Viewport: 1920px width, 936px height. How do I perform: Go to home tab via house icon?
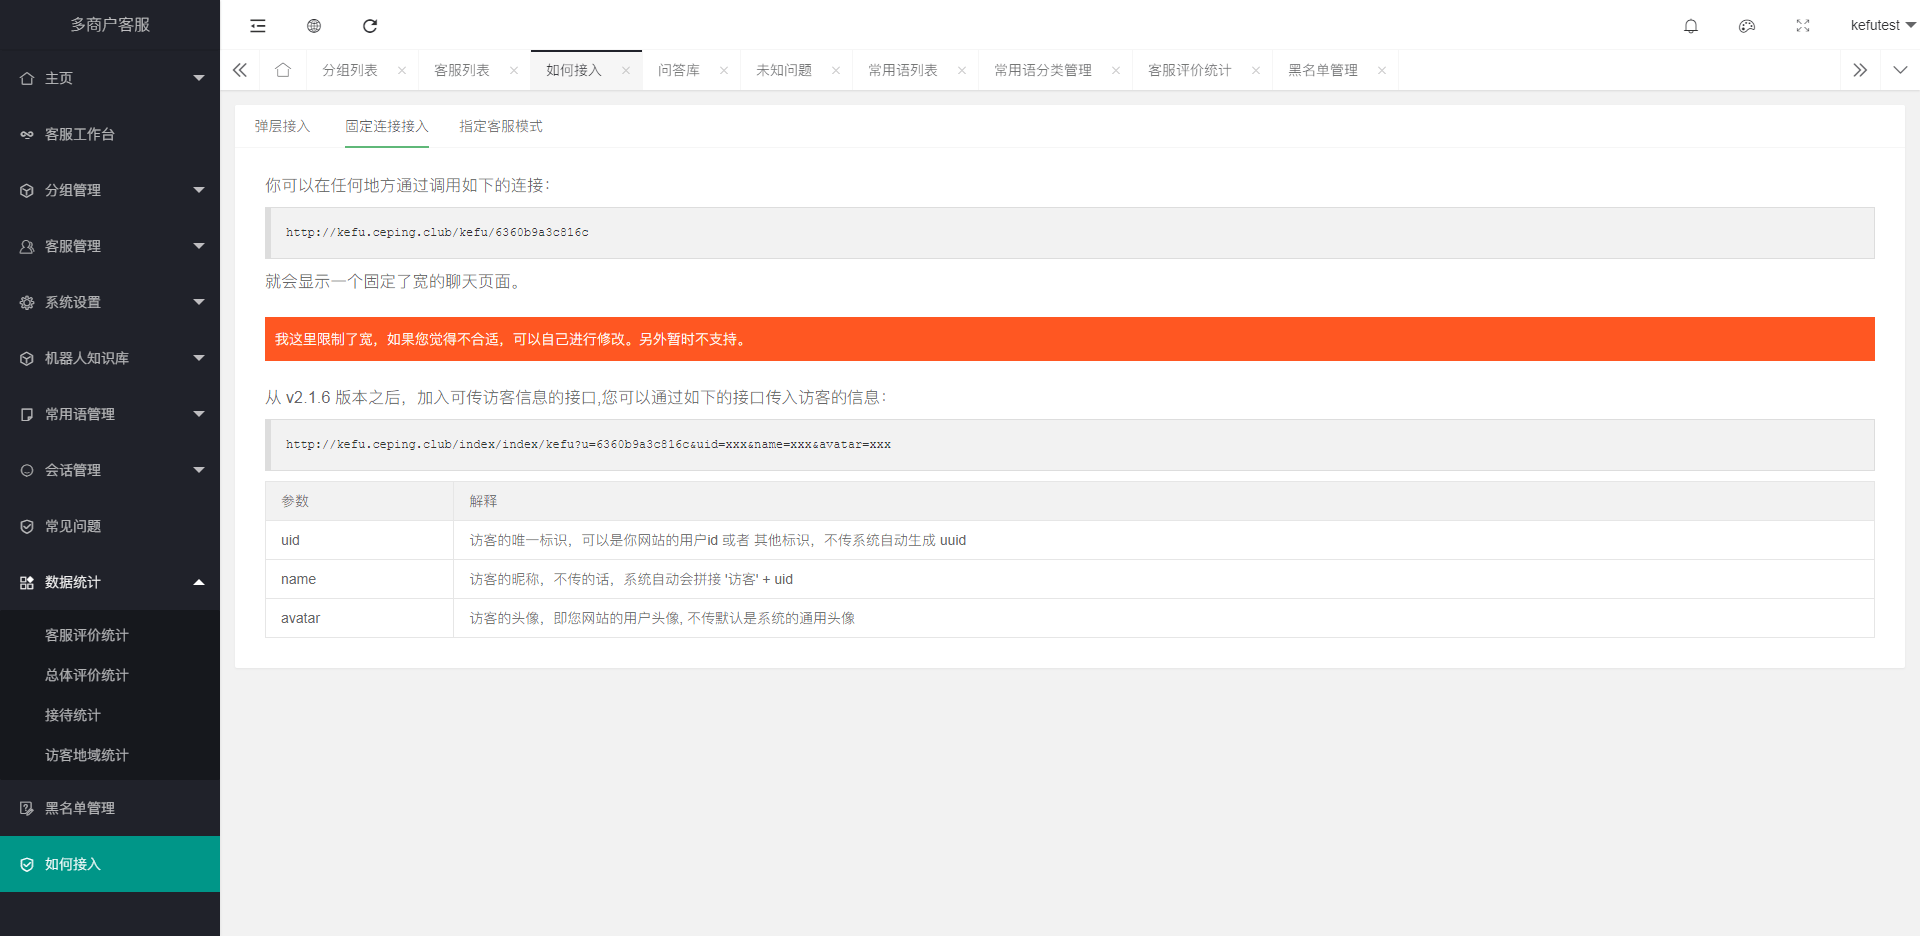[283, 70]
